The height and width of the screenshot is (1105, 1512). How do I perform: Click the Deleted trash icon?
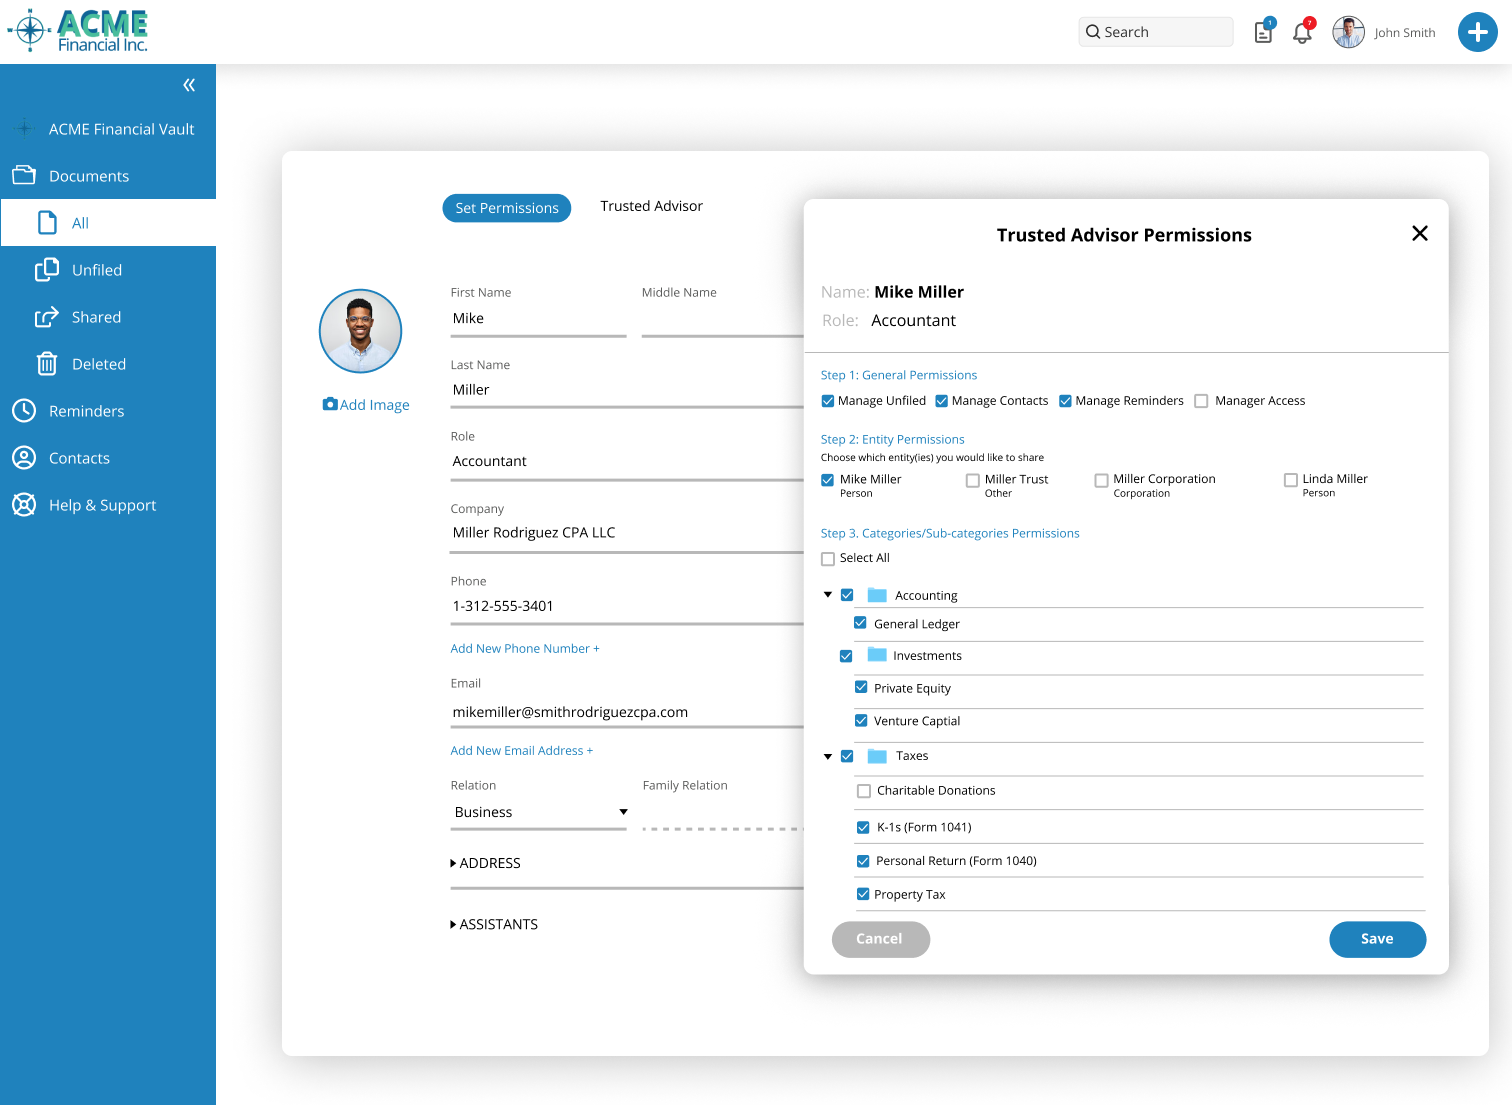47,363
